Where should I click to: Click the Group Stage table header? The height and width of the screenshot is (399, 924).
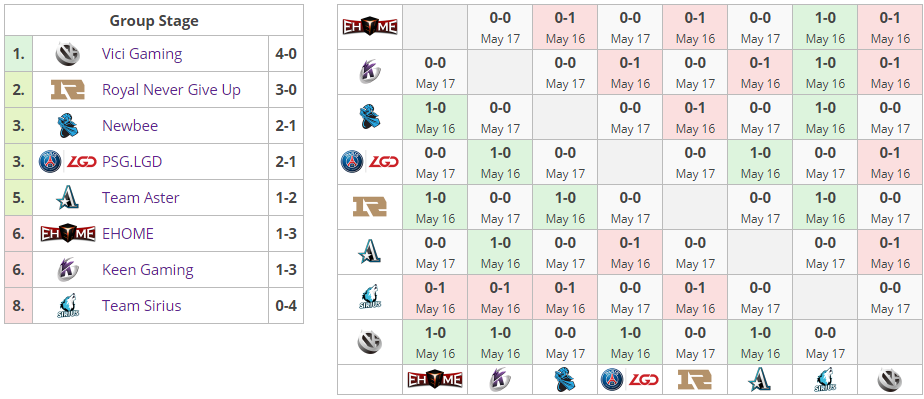coord(154,21)
